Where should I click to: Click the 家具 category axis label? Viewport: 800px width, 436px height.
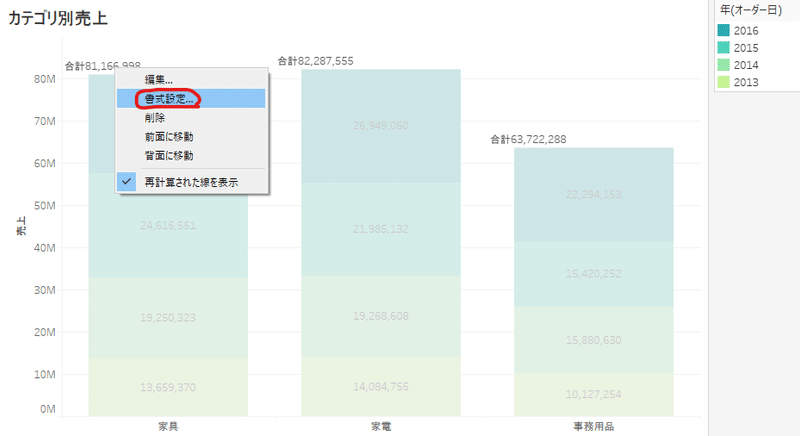coord(168,426)
